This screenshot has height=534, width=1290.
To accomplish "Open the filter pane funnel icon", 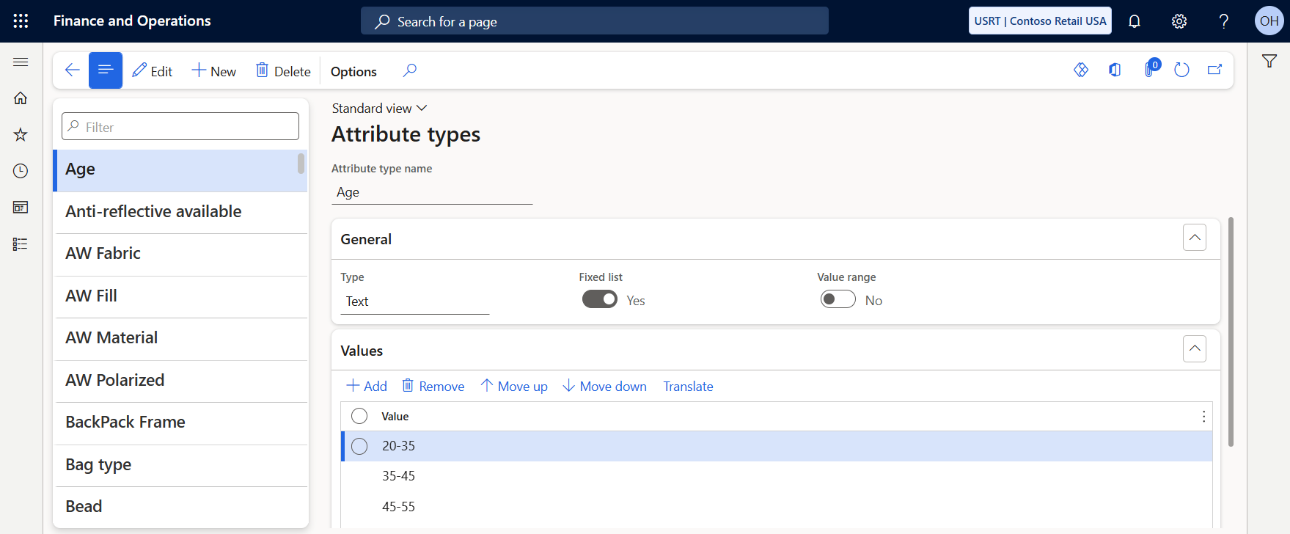I will 1269,61.
